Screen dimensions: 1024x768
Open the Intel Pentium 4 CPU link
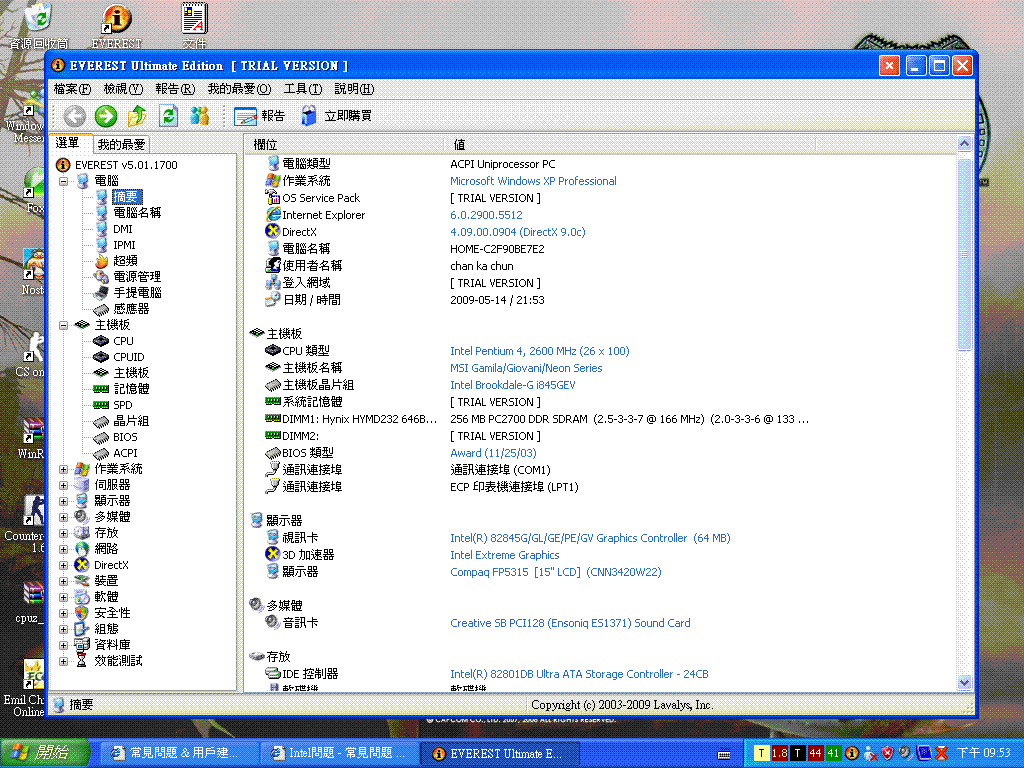[539, 351]
